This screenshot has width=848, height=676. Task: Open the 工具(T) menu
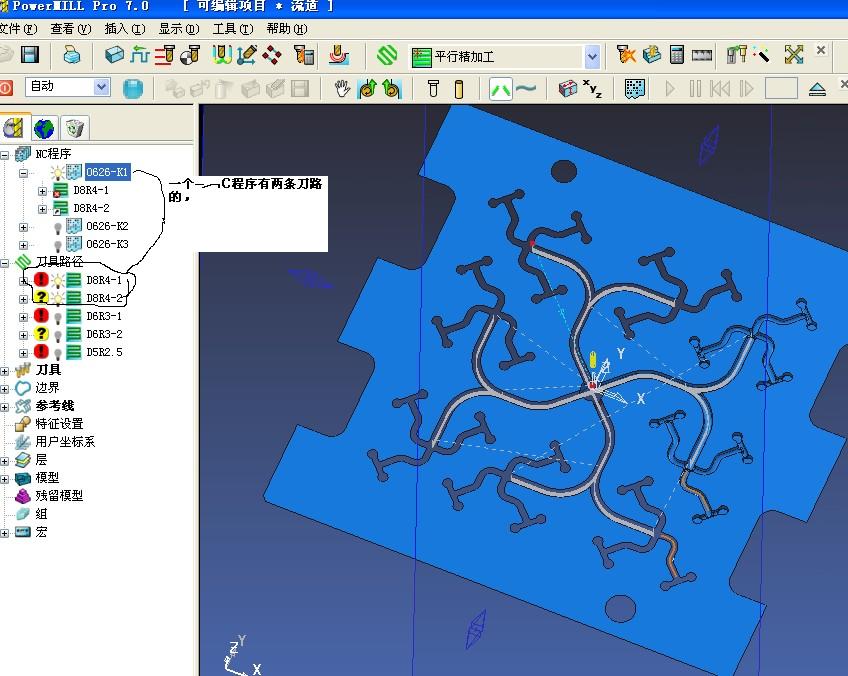[233, 29]
